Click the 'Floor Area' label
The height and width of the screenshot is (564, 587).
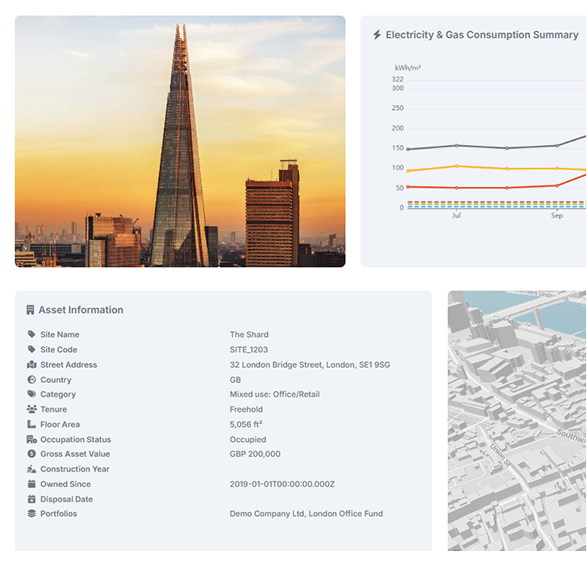tap(60, 424)
